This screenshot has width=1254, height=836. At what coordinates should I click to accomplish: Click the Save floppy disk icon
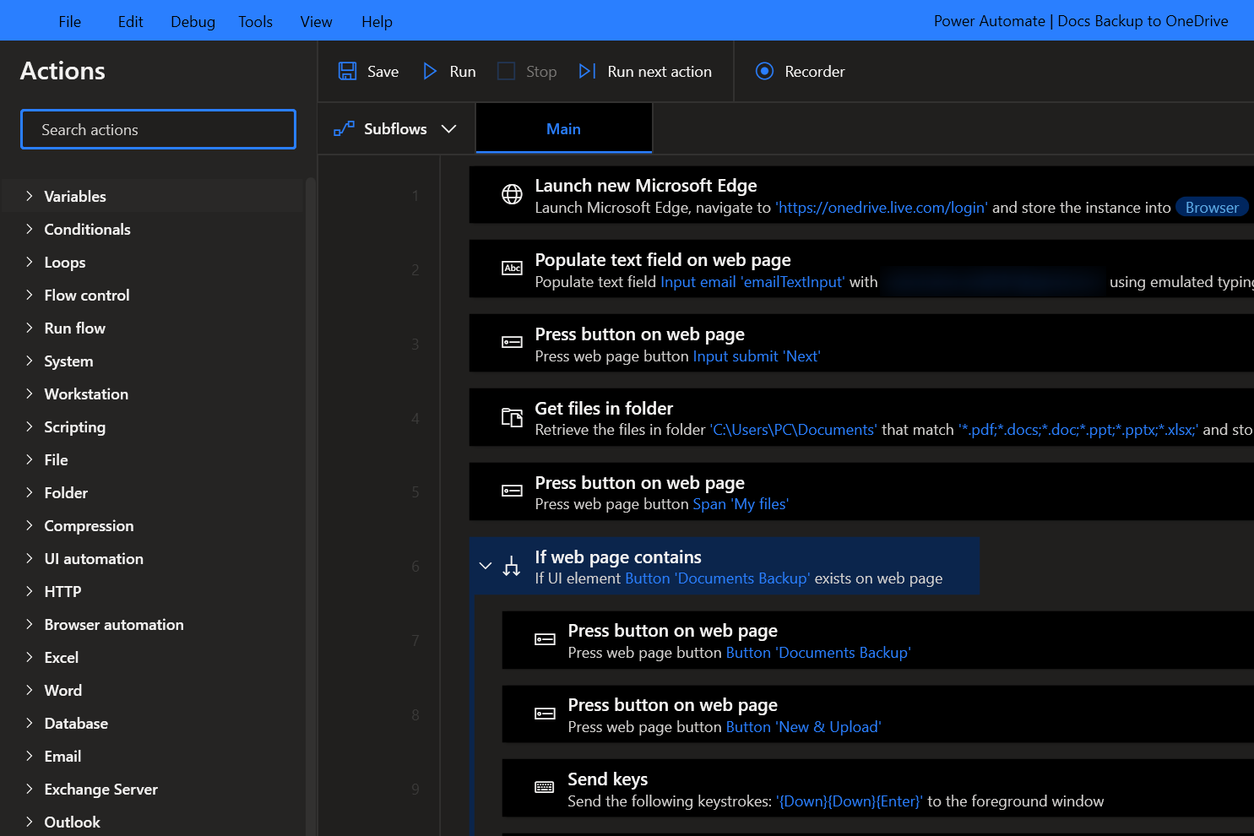(x=347, y=71)
